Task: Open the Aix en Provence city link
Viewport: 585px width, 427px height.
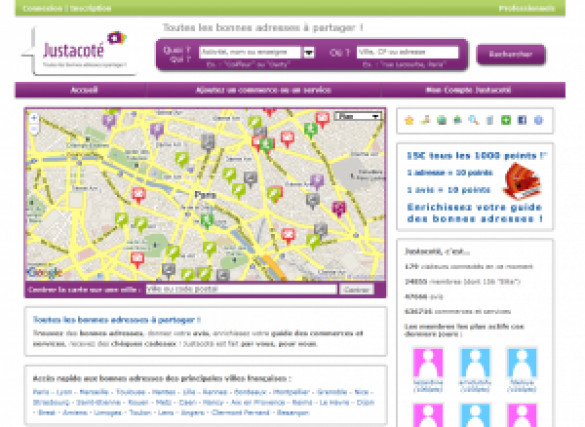Action: click(258, 402)
